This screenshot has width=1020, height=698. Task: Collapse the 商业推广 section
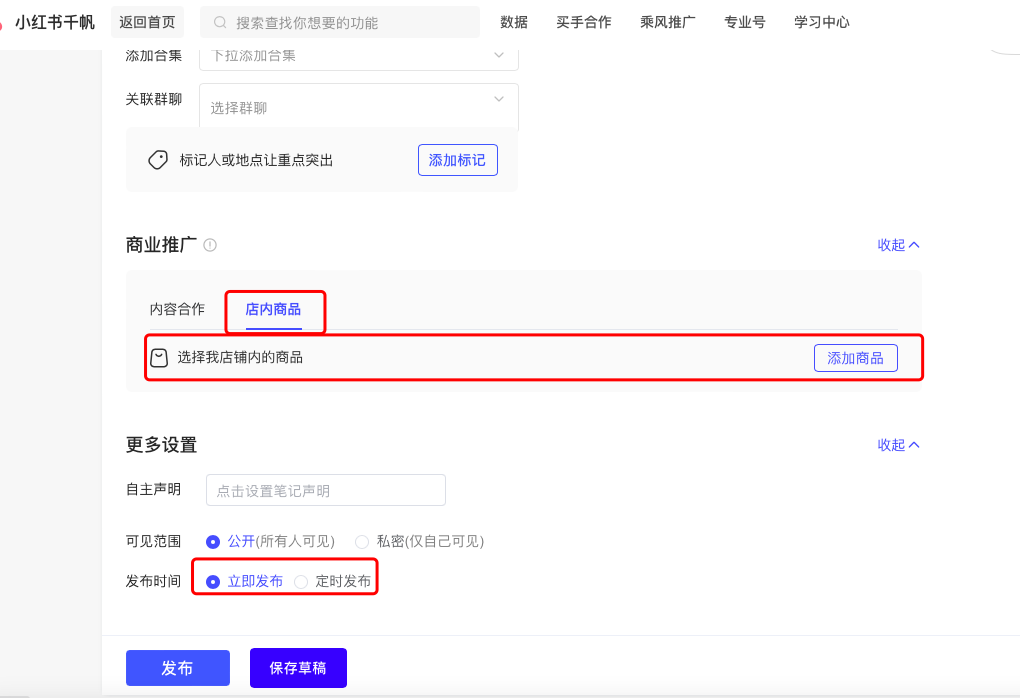[x=898, y=245]
